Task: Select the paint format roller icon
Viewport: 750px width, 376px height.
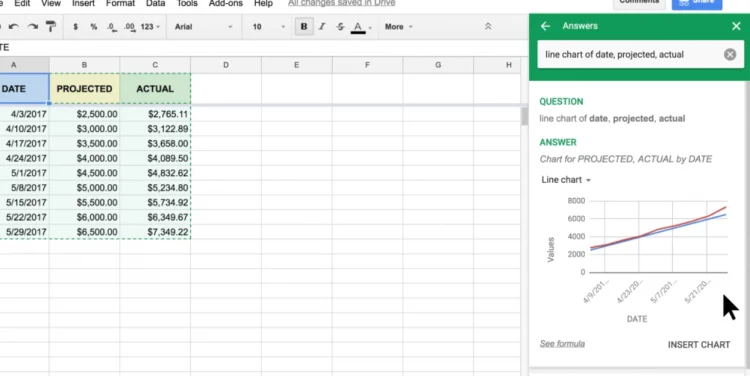Action: click(50, 27)
